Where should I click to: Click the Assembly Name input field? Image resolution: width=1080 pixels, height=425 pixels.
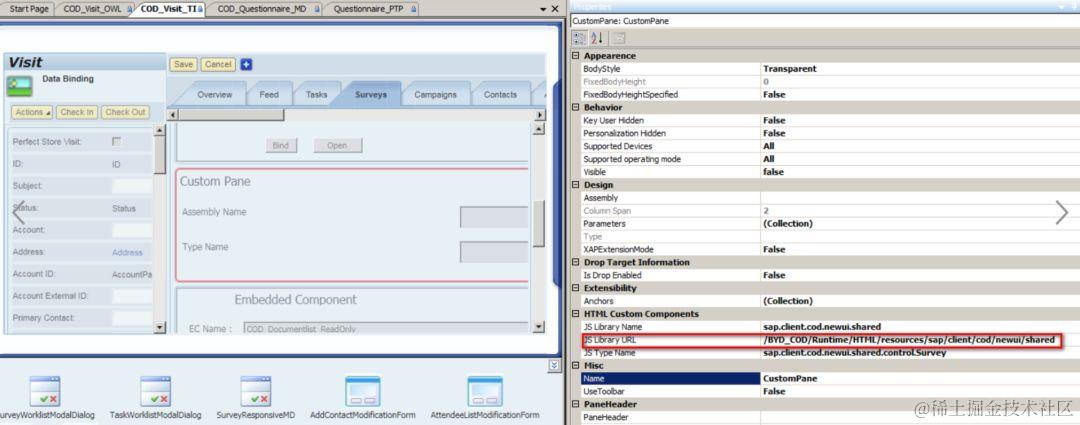pos(493,216)
